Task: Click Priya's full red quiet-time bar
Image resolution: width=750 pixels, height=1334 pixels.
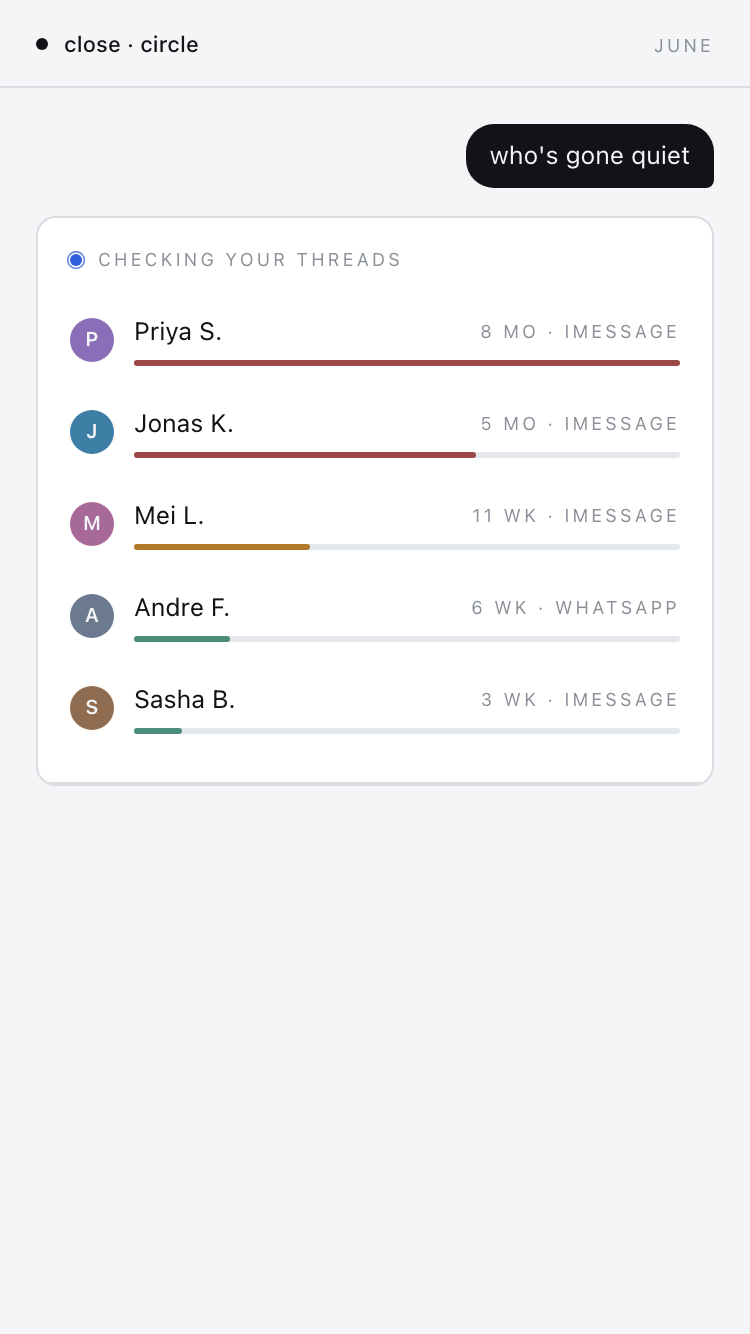Action: point(407,363)
